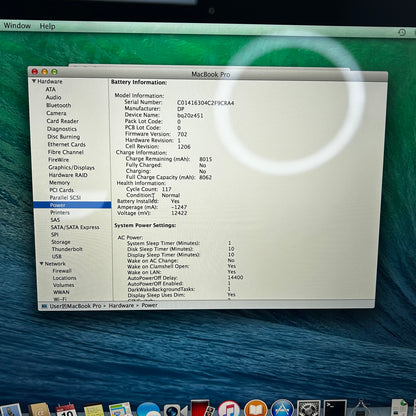Click Hardware in the path bar

pos(121,305)
